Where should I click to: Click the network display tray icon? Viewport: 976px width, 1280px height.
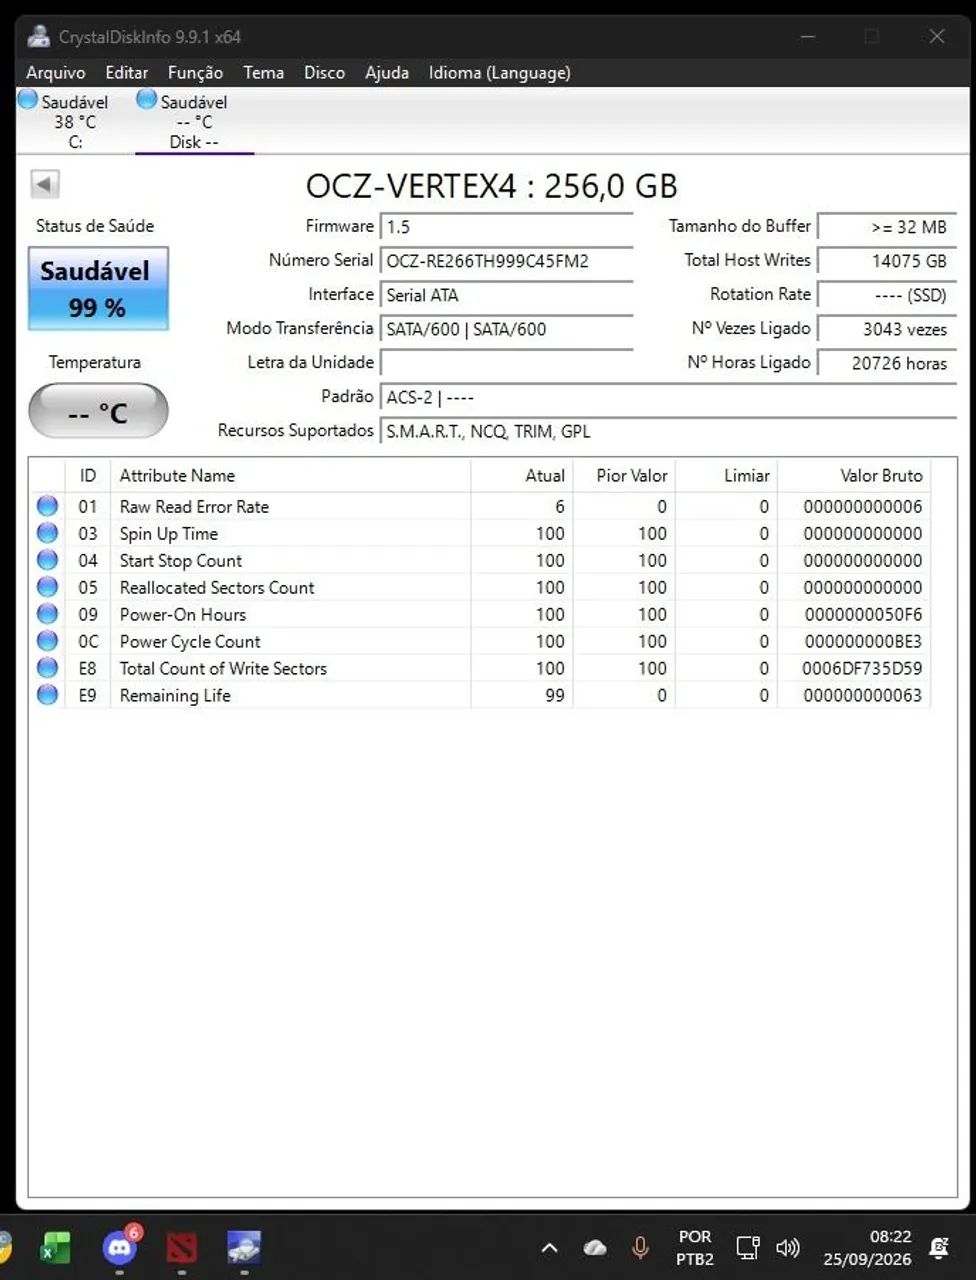tap(747, 1247)
